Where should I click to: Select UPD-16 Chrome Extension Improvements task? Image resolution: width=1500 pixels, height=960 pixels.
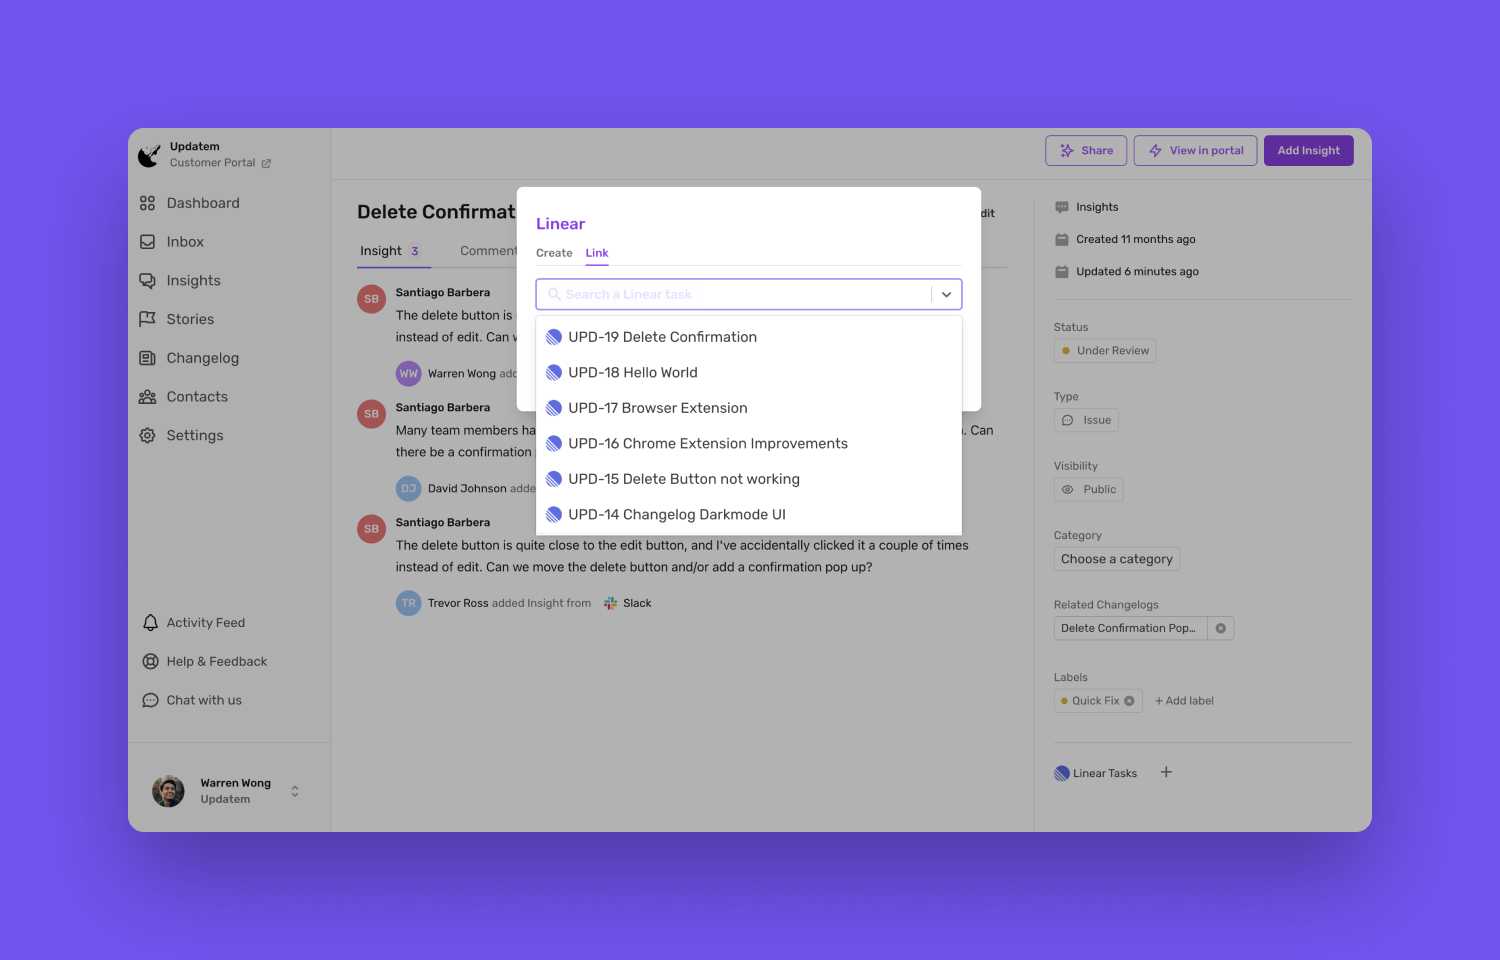(x=749, y=444)
